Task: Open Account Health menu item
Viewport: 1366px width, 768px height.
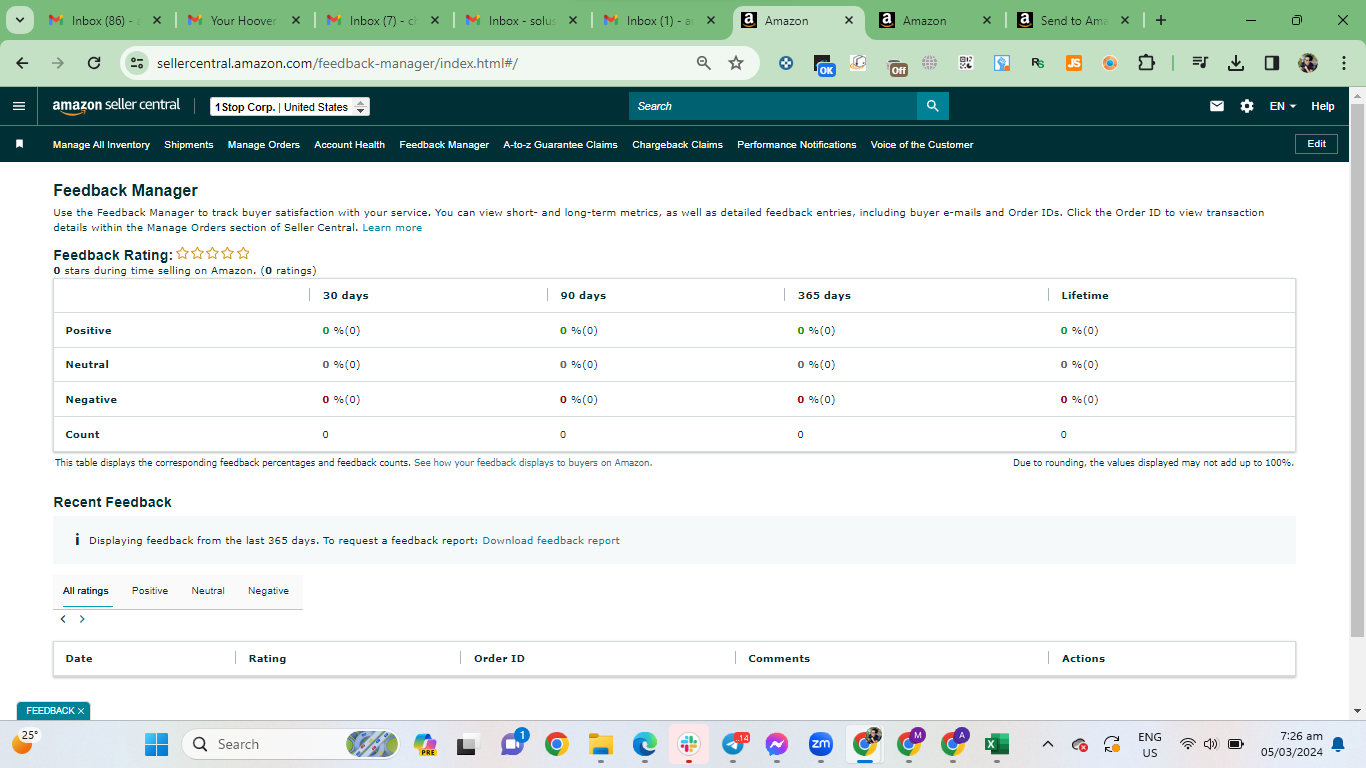Action: tap(350, 145)
